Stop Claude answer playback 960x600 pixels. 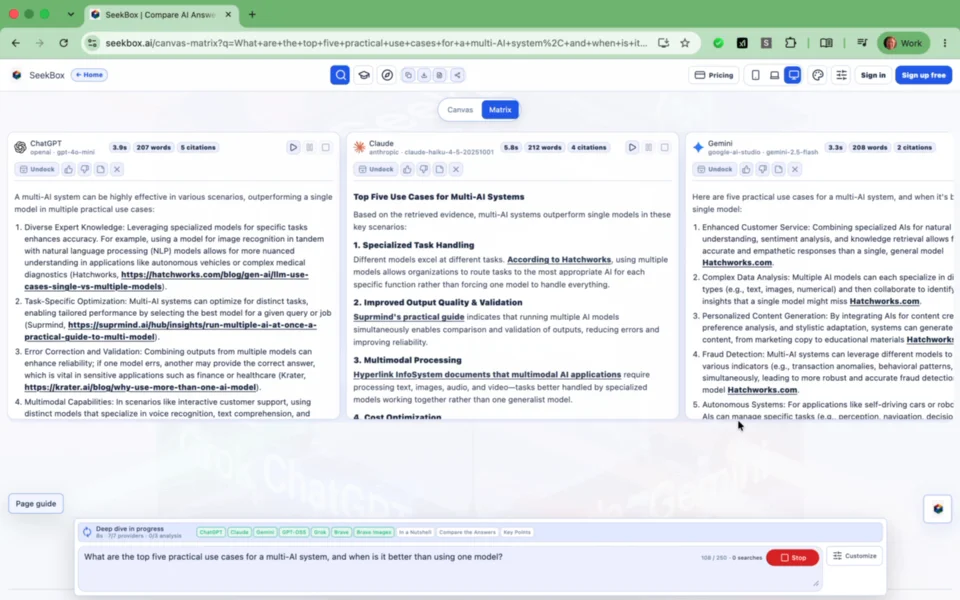(664, 148)
